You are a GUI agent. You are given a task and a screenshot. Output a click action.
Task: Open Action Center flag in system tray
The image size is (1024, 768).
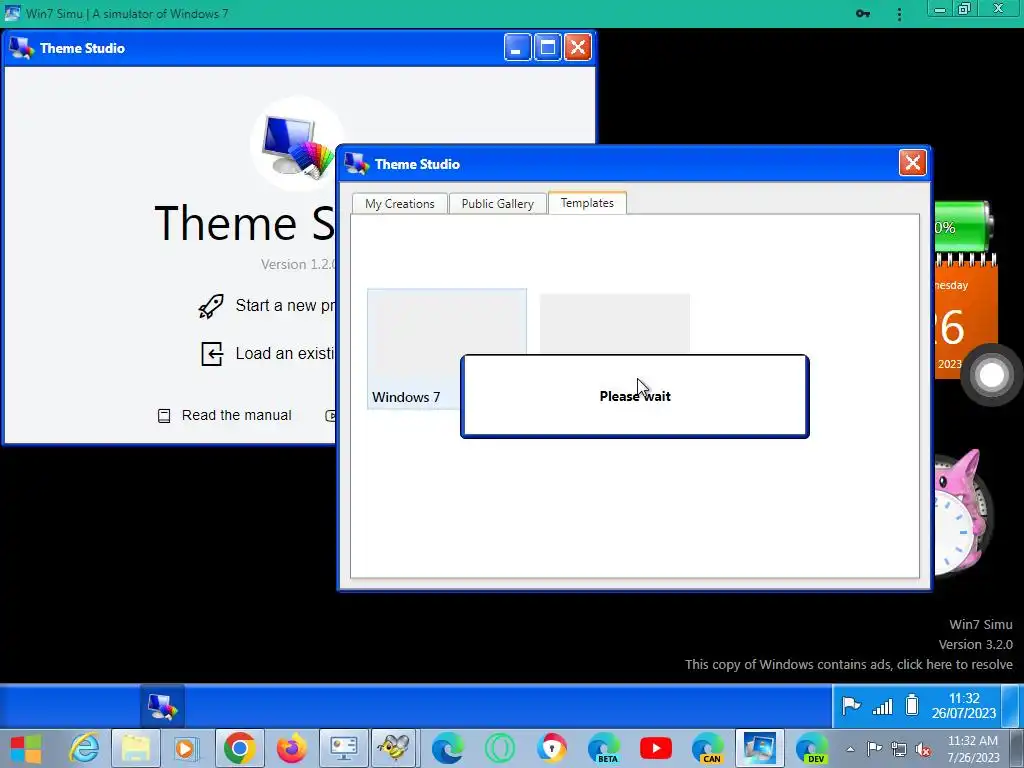pyautogui.click(x=874, y=749)
